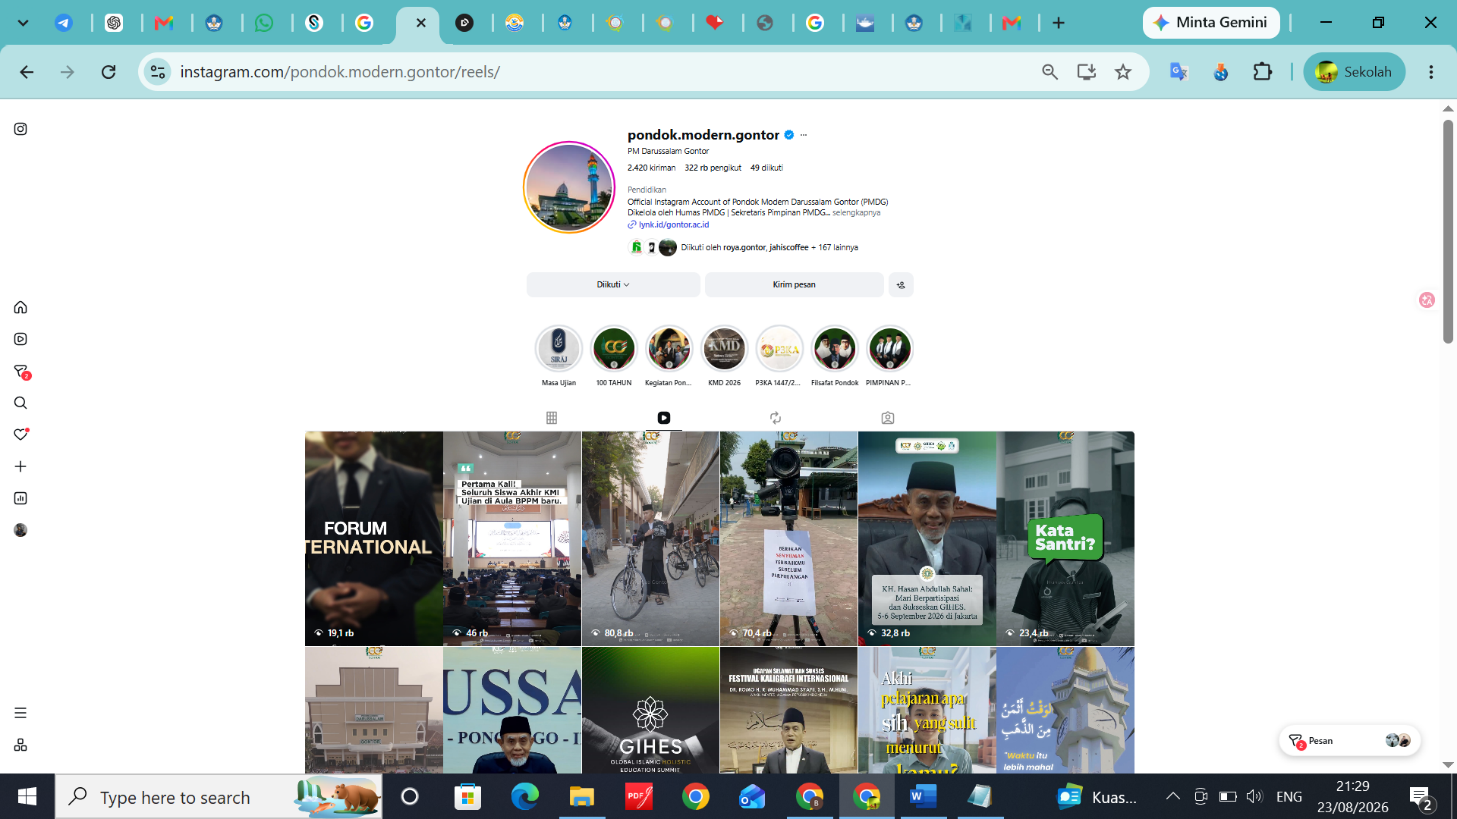Open the More hamburger menu in sidebar

[x=20, y=713]
